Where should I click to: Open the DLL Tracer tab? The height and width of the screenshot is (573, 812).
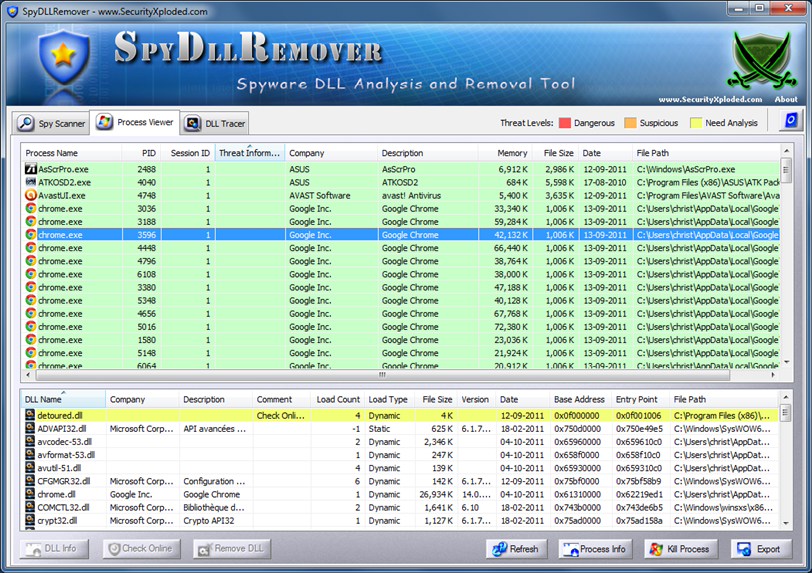[215, 123]
